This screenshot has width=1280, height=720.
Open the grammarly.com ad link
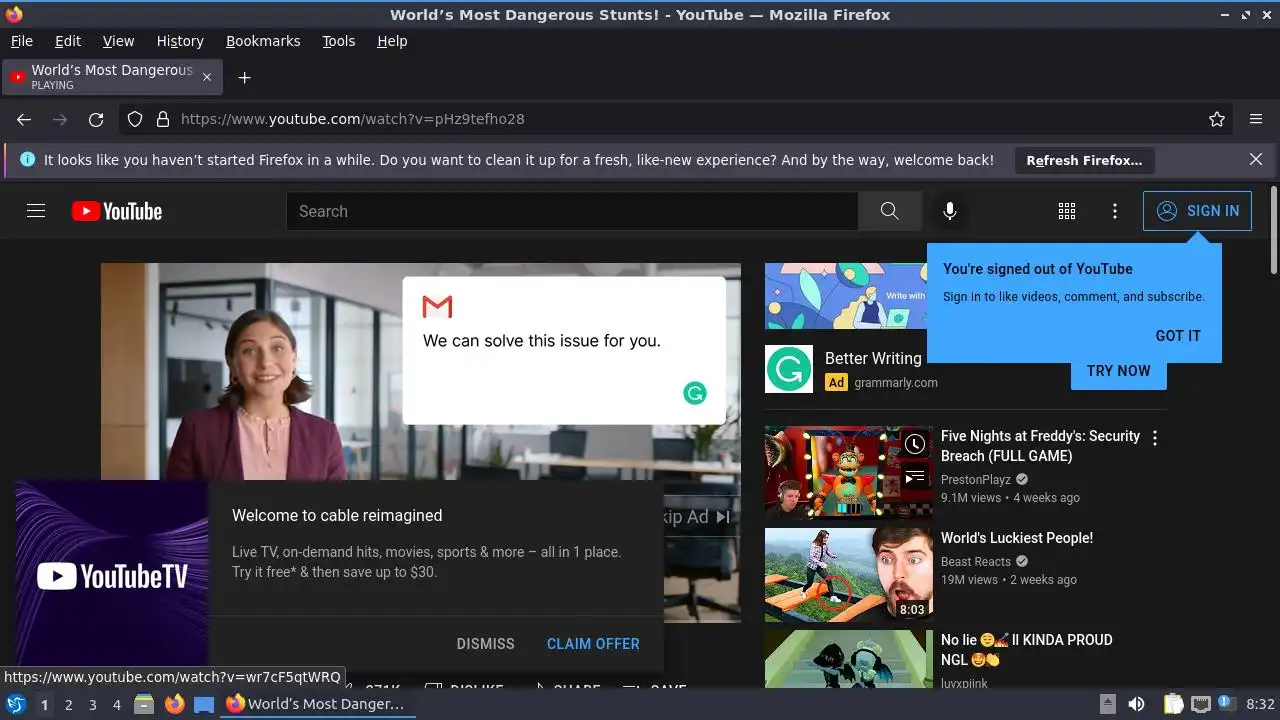coord(896,382)
